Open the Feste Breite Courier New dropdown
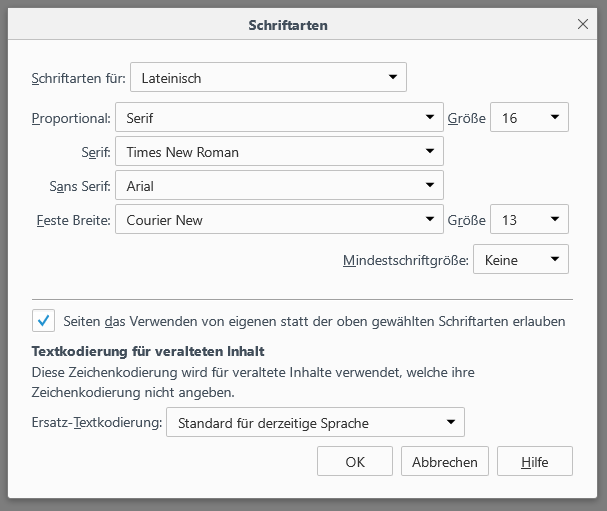Image resolution: width=607 pixels, height=511 pixels. (279, 219)
